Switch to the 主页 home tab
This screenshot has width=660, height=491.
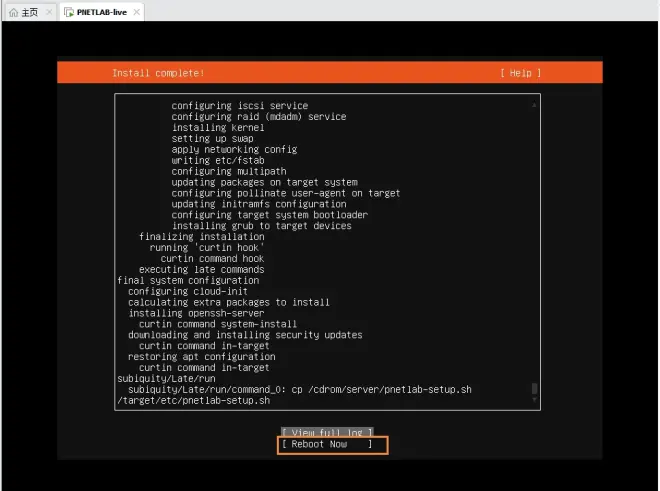29,12
